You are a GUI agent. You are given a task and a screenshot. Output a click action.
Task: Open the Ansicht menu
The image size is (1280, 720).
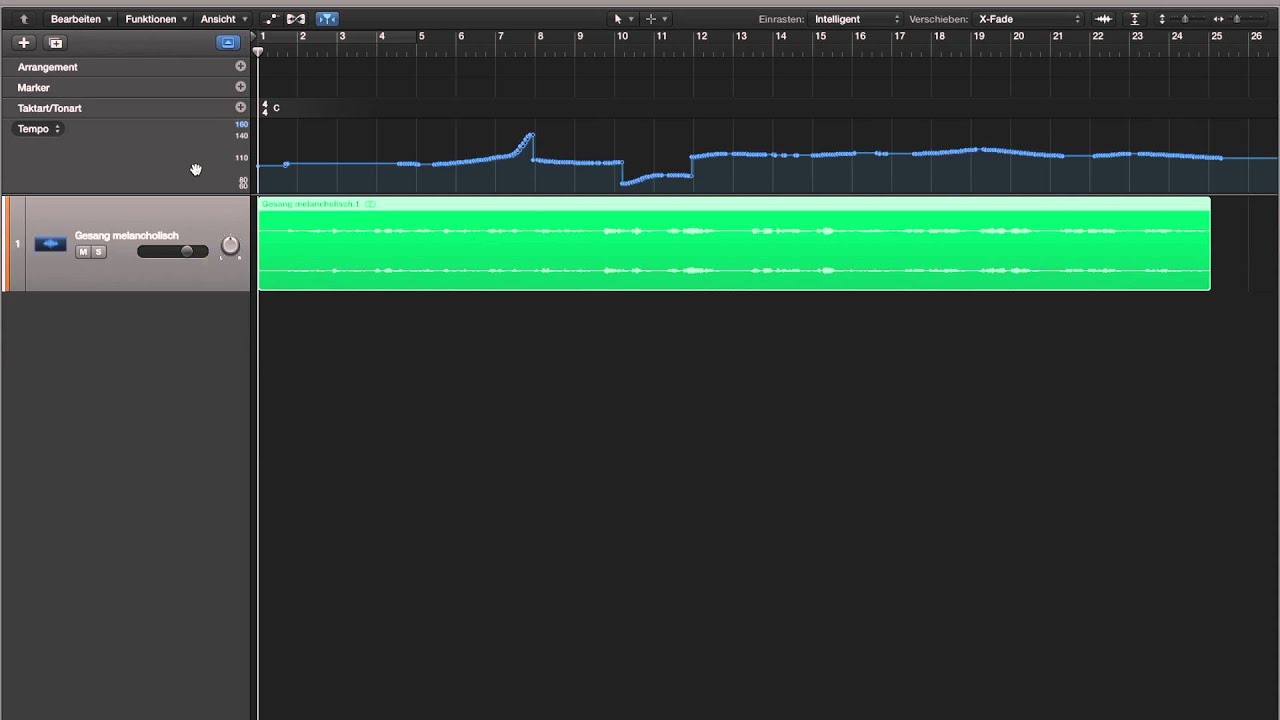223,19
